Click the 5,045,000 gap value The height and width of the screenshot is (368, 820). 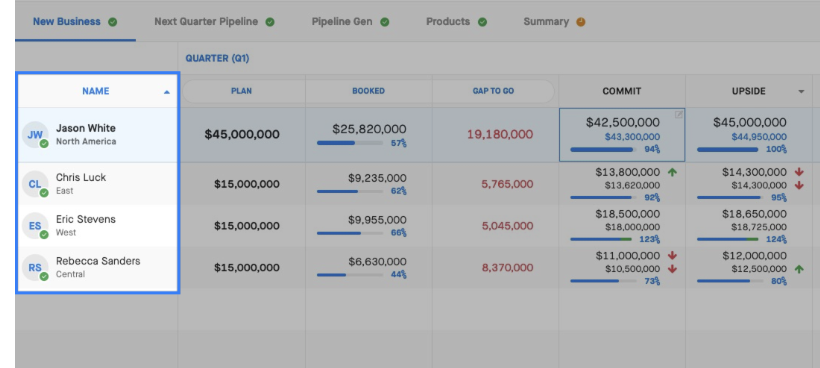click(508, 226)
